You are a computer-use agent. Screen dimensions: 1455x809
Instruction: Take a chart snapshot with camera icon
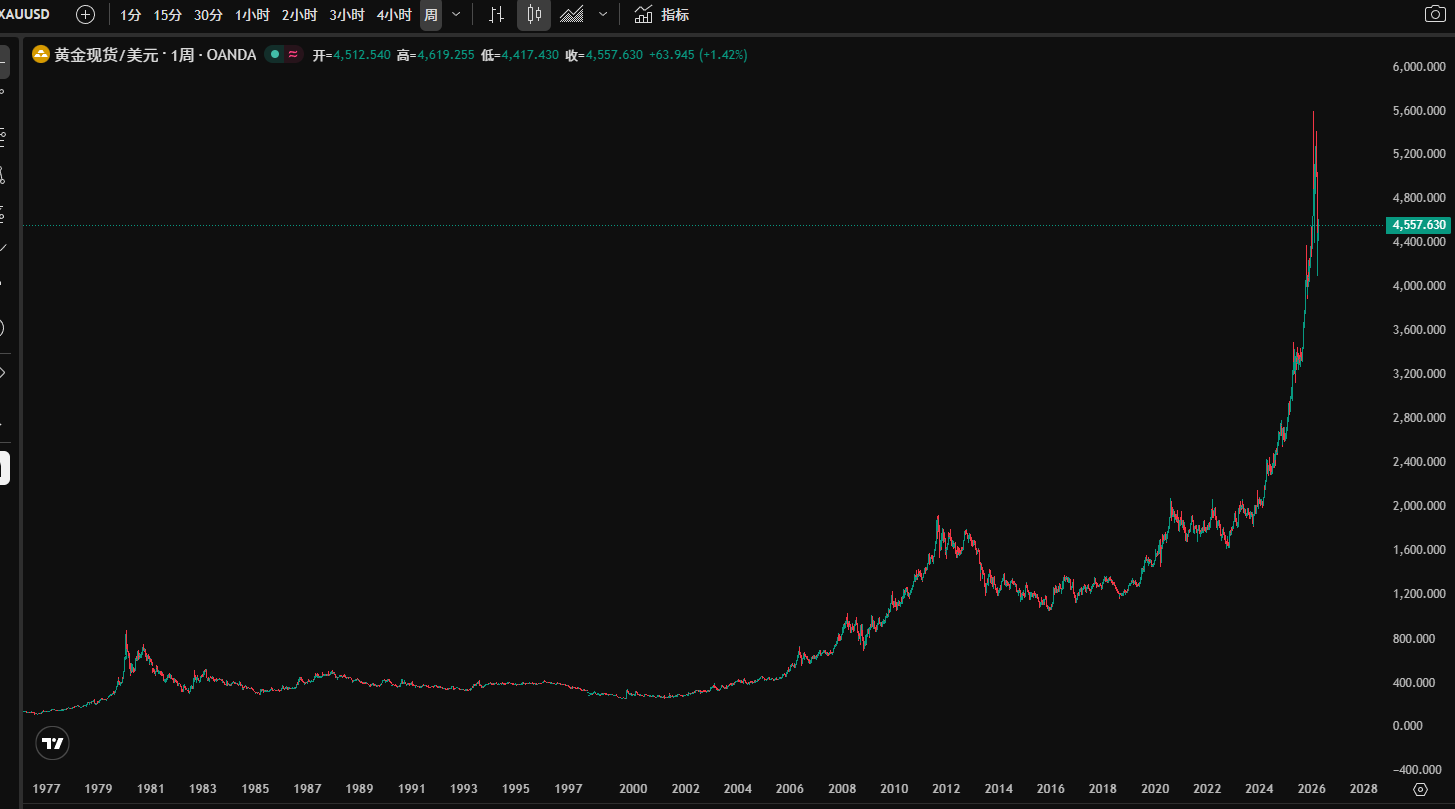click(1434, 14)
